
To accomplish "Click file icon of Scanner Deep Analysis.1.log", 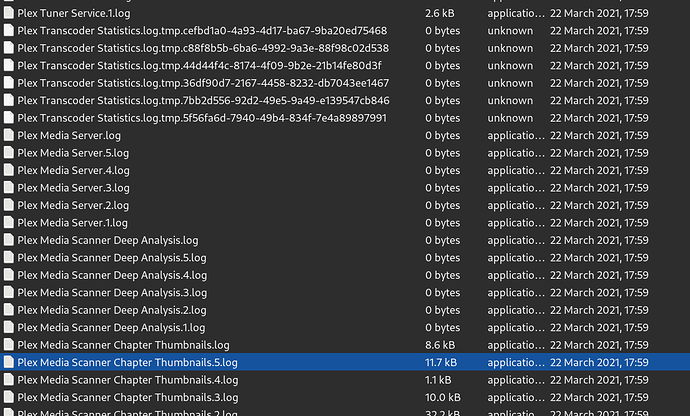I will [x=8, y=327].
